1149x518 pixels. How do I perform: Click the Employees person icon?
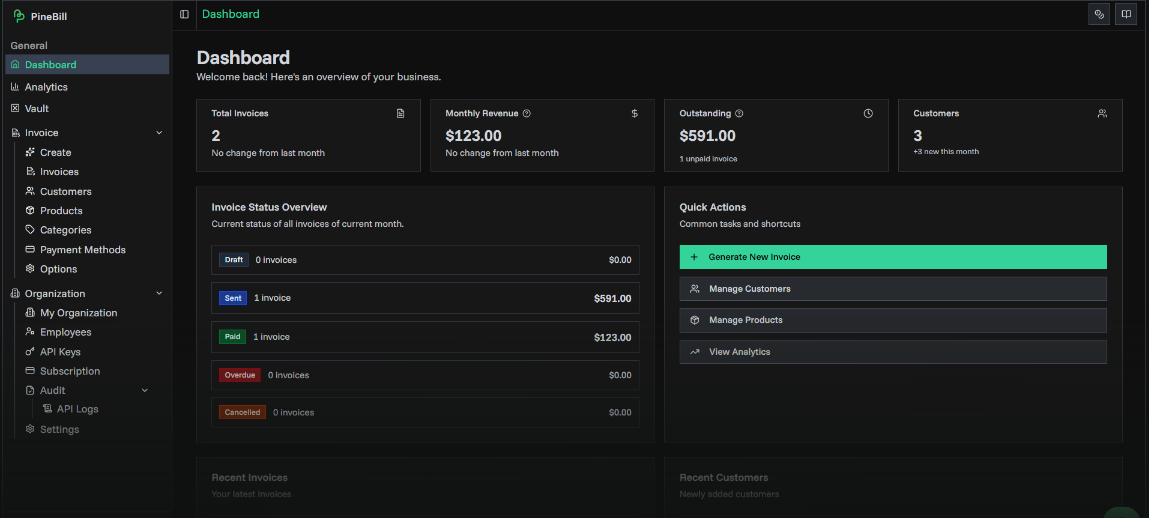coord(30,332)
